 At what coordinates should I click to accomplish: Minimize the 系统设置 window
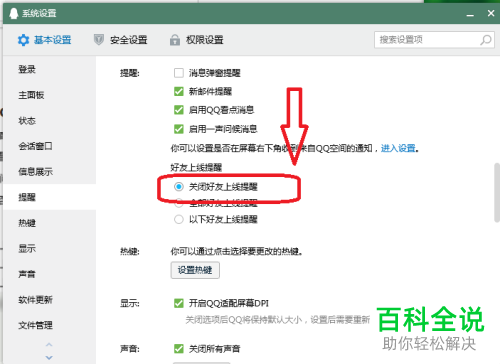(x=470, y=14)
